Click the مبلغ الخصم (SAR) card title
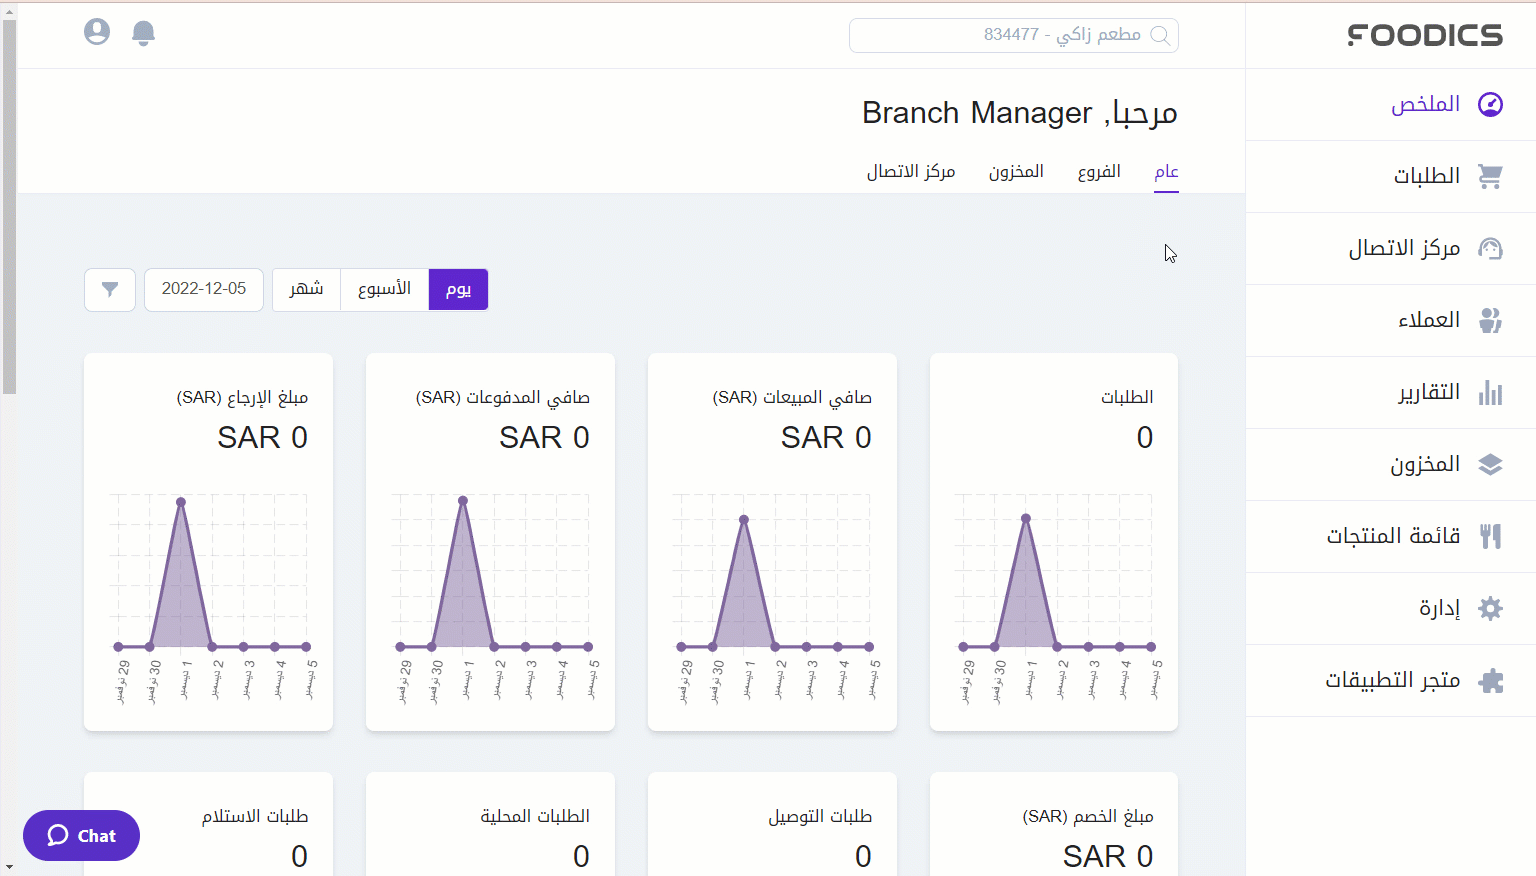1536x876 pixels. click(1088, 816)
